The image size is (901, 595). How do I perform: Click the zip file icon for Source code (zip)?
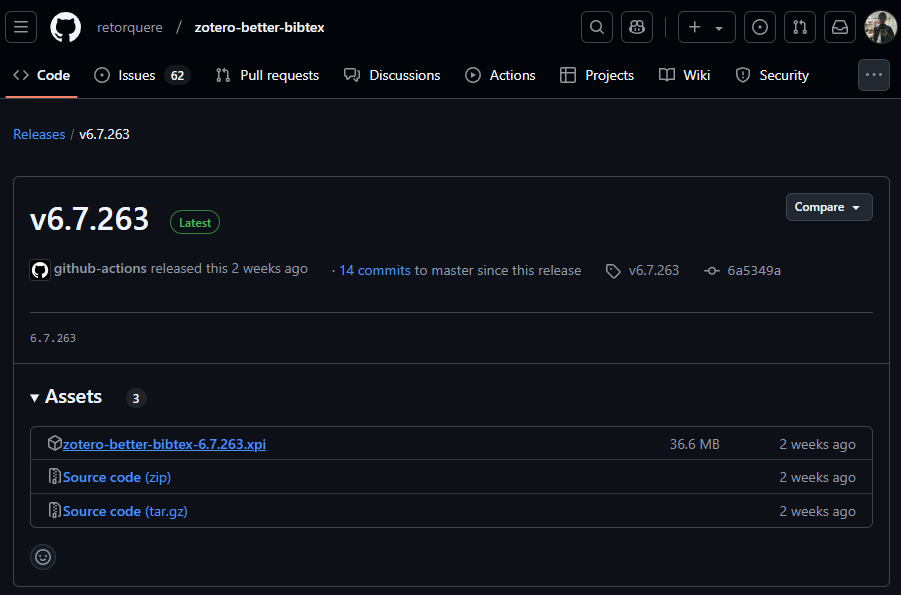(x=55, y=477)
